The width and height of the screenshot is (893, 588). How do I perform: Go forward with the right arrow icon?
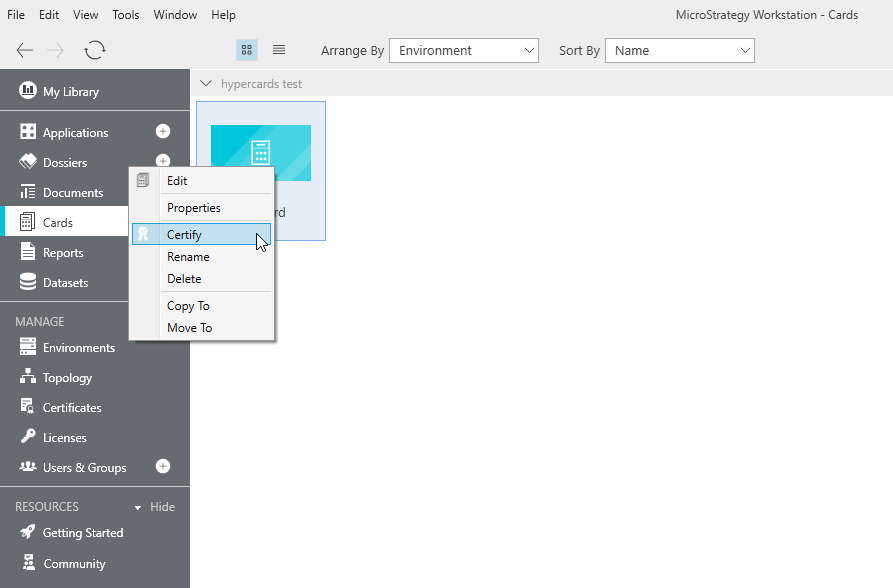pos(55,50)
